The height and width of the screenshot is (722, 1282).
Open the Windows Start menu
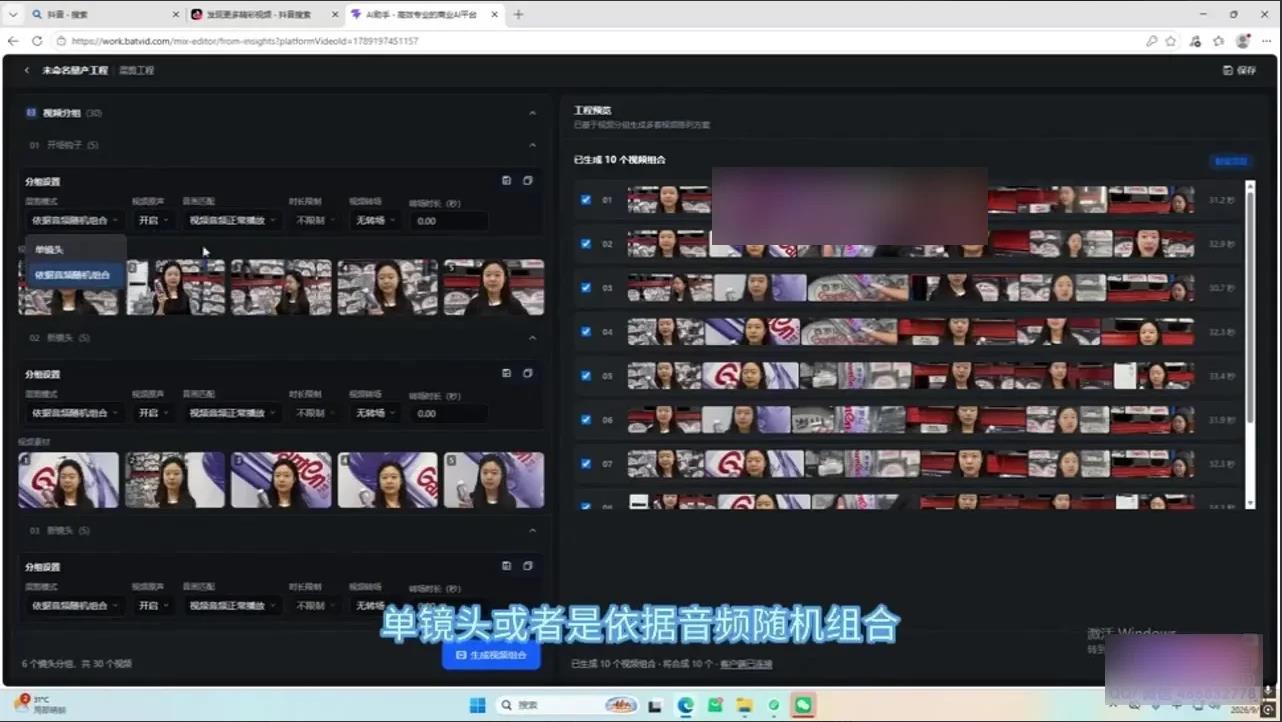478,705
